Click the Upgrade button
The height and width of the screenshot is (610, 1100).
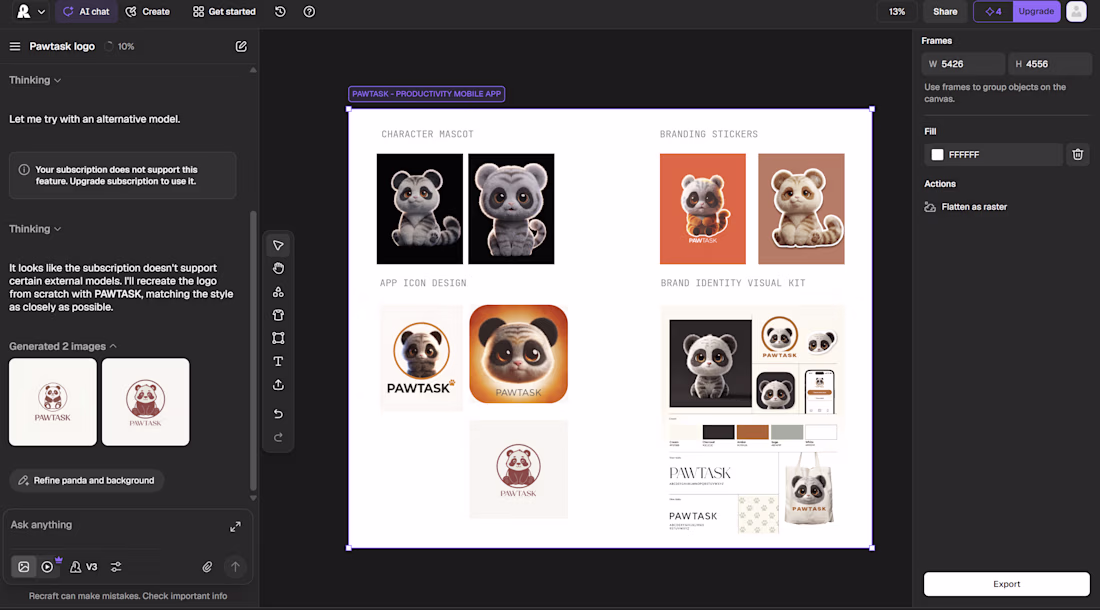[x=1036, y=11]
